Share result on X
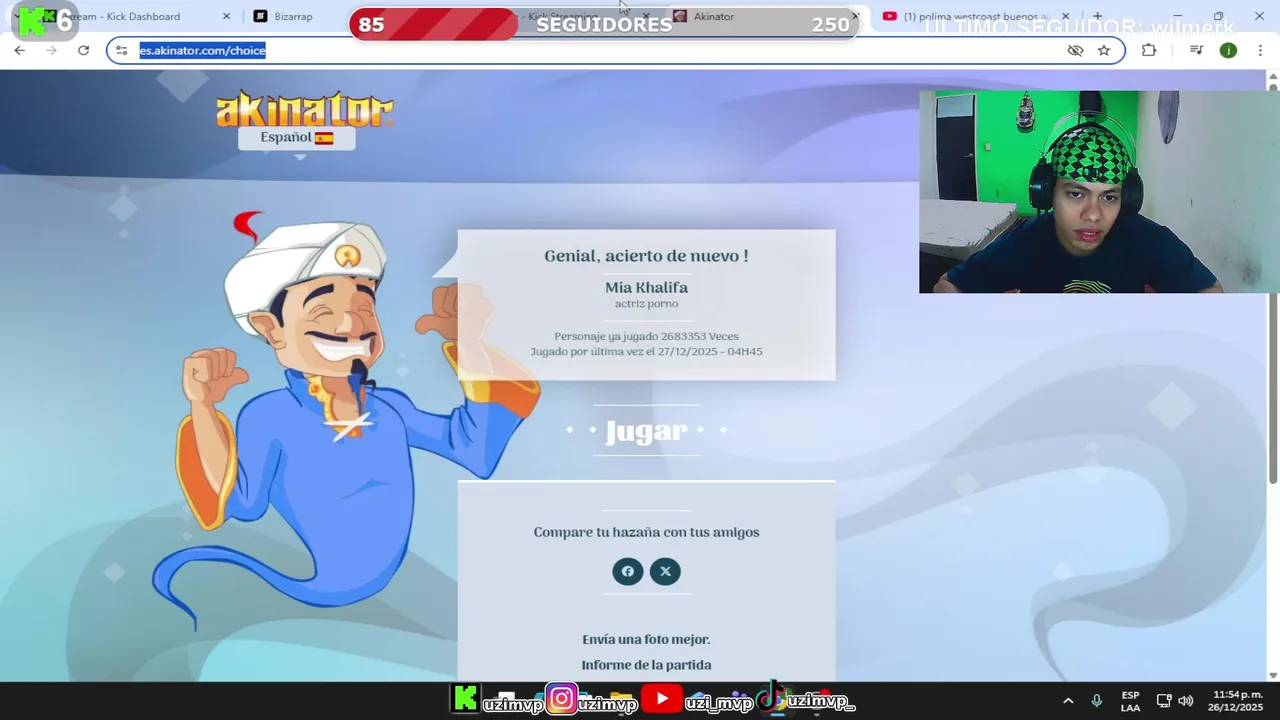Image resolution: width=1280 pixels, height=720 pixels. click(x=665, y=571)
